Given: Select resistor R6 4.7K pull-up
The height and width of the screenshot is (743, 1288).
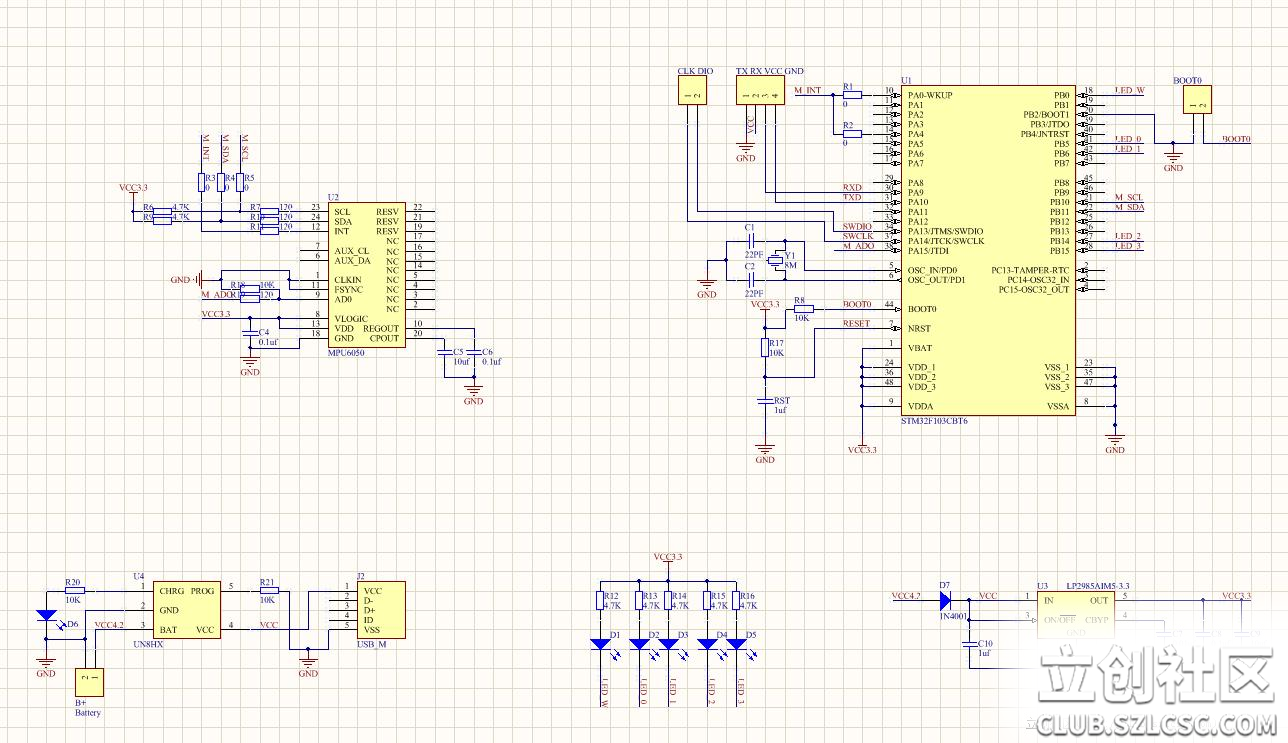Looking at the screenshot, I should pos(162,211).
